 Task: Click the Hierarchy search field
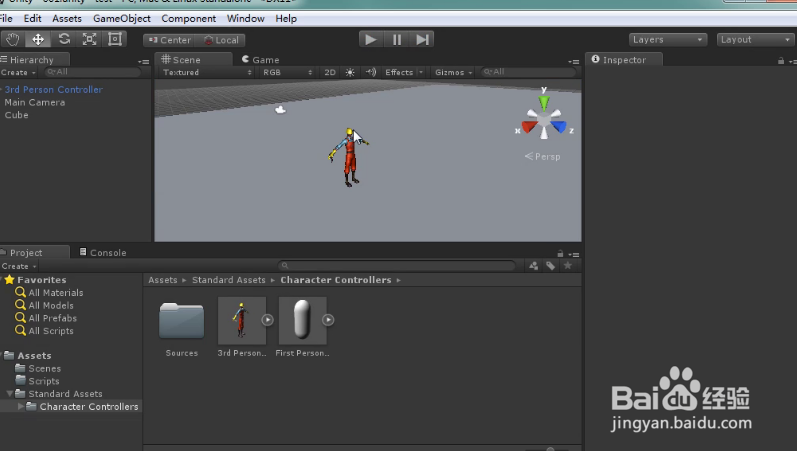[x=93, y=72]
